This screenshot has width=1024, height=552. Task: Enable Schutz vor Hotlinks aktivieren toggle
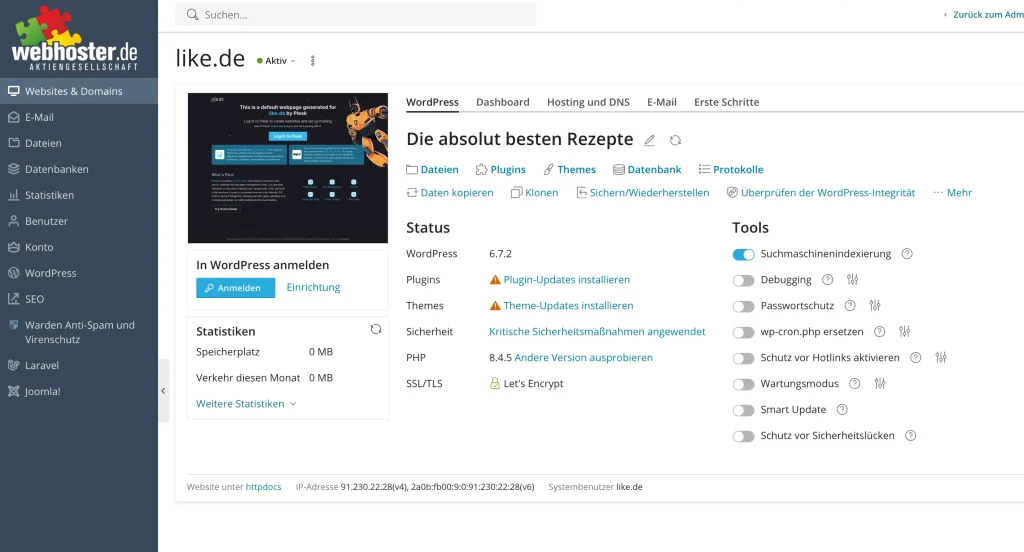pyautogui.click(x=743, y=358)
